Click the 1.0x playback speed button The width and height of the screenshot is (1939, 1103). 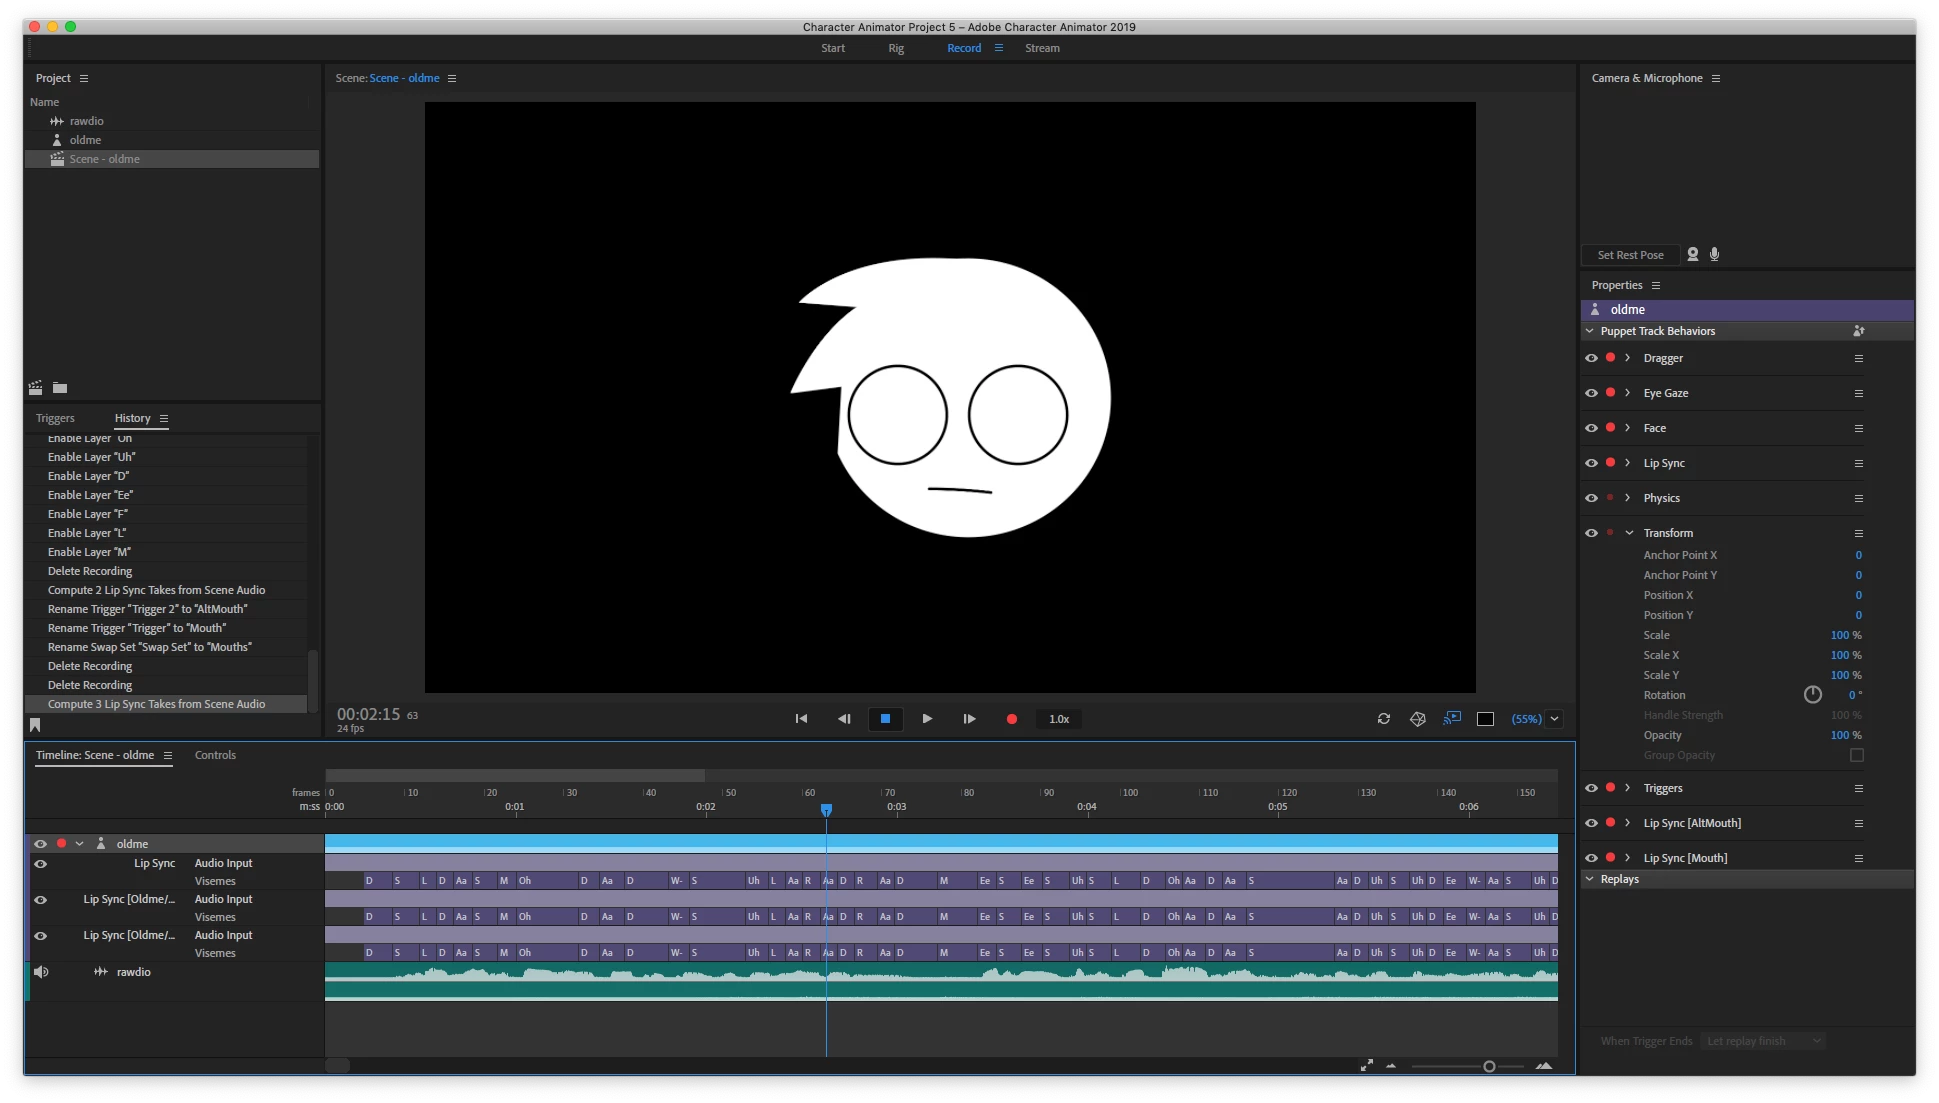(1059, 719)
